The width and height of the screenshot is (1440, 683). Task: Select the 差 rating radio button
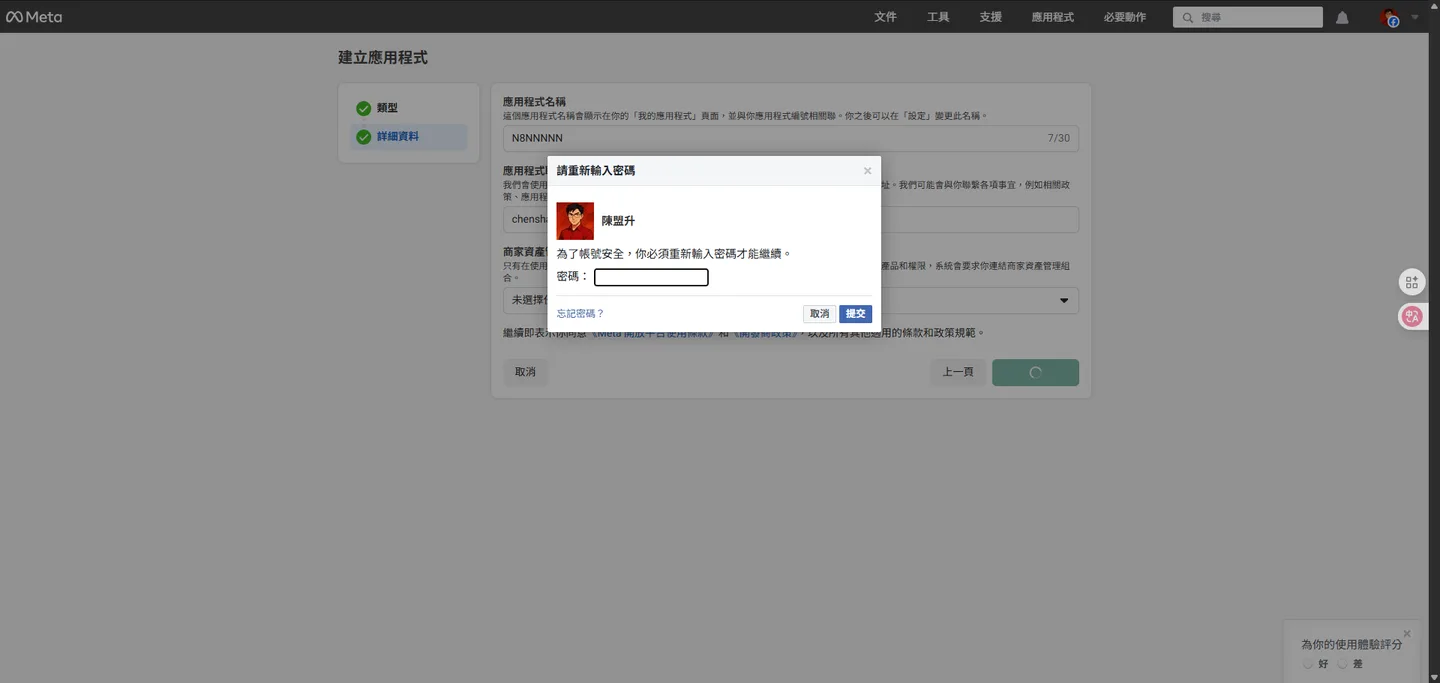pos(1342,664)
